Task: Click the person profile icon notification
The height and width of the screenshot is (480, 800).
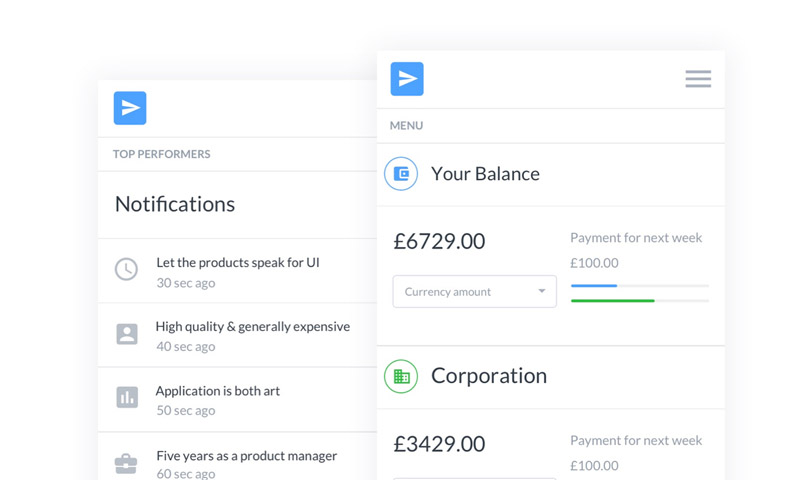Action: coord(127,334)
